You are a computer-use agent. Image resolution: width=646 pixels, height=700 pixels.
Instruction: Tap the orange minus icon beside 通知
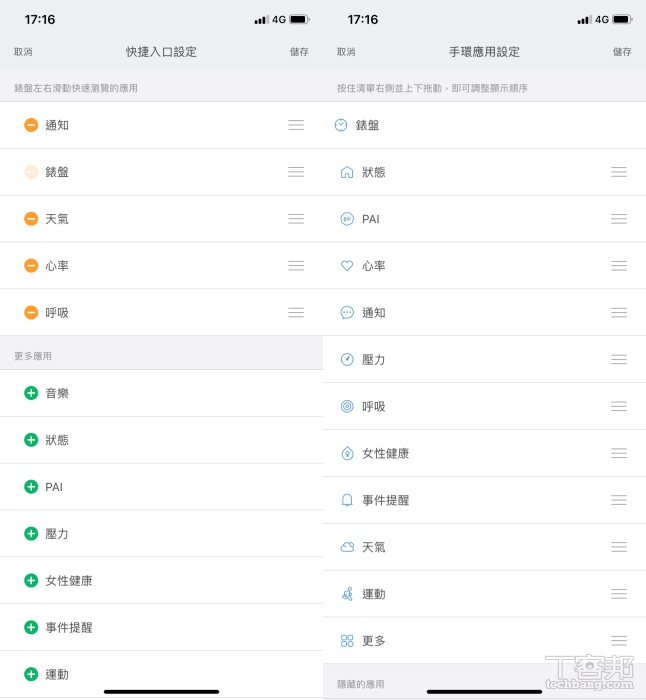(x=31, y=125)
